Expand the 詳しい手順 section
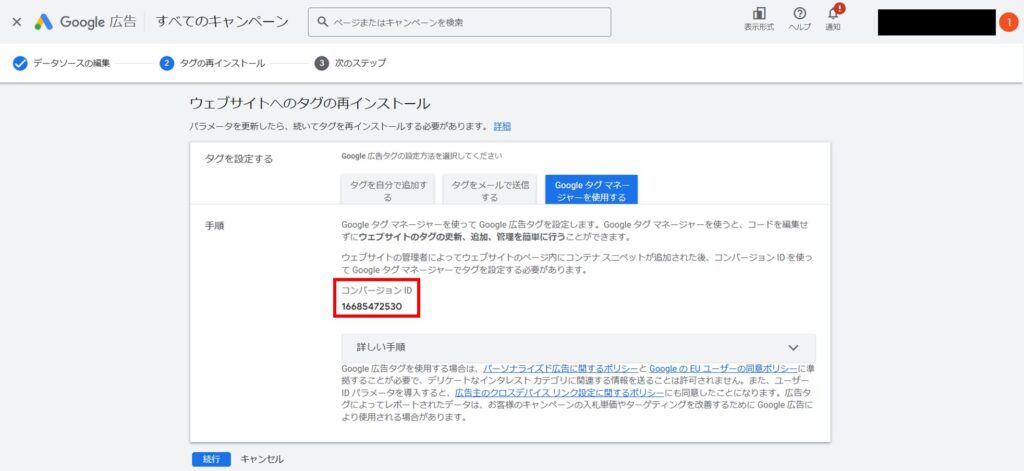1024x471 pixels. 578,348
